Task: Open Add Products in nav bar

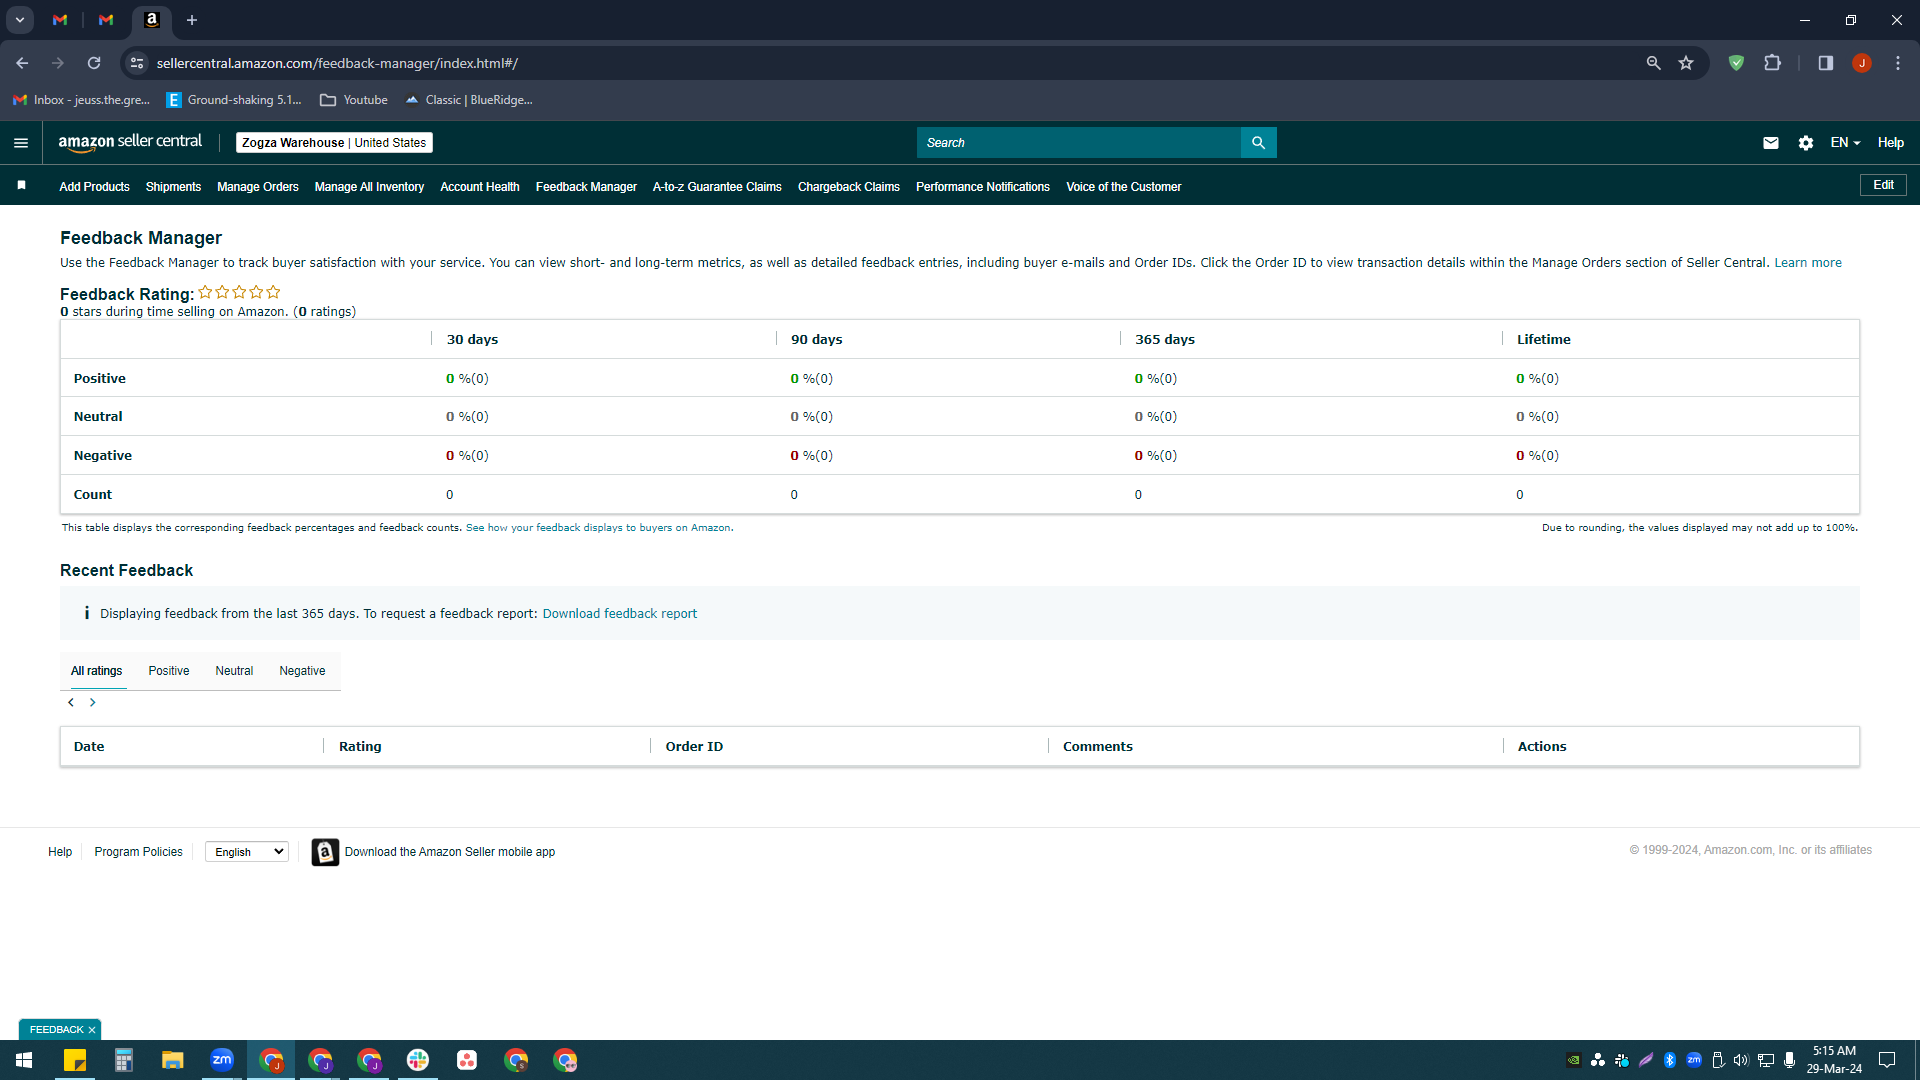Action: click(x=94, y=187)
